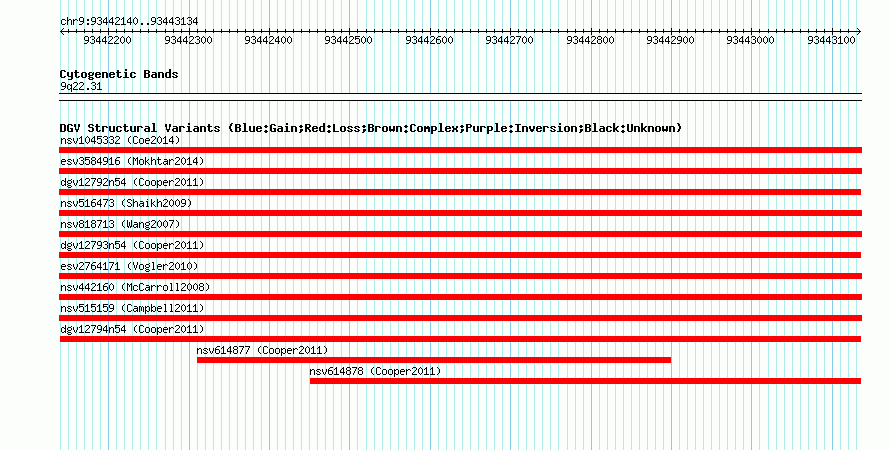
Task: Click the red bar under nsv818713
Action: [460, 234]
